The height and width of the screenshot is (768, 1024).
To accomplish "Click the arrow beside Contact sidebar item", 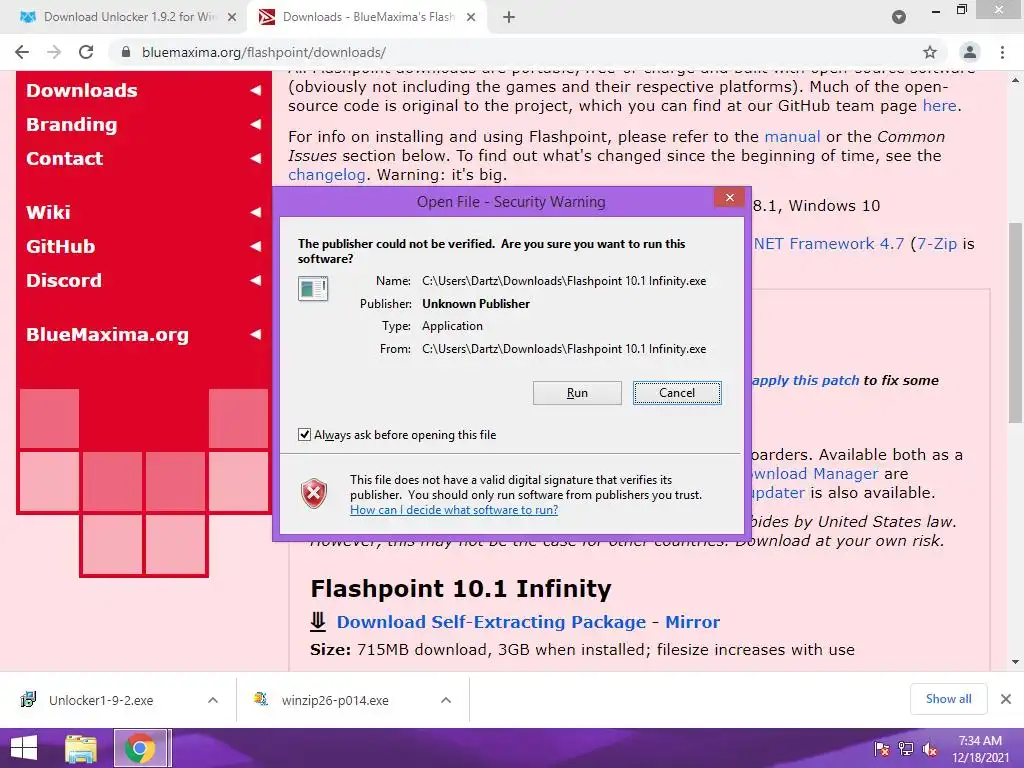I will click(255, 158).
